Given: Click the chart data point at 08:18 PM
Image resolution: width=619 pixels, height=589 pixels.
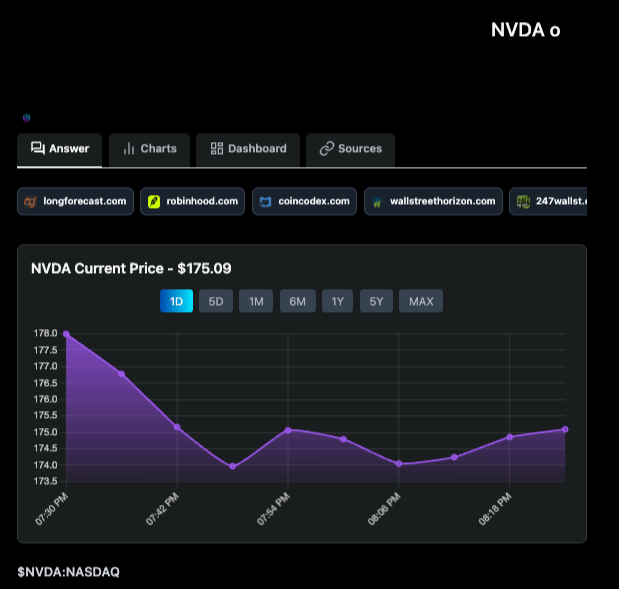Looking at the screenshot, I should pyautogui.click(x=510, y=437).
